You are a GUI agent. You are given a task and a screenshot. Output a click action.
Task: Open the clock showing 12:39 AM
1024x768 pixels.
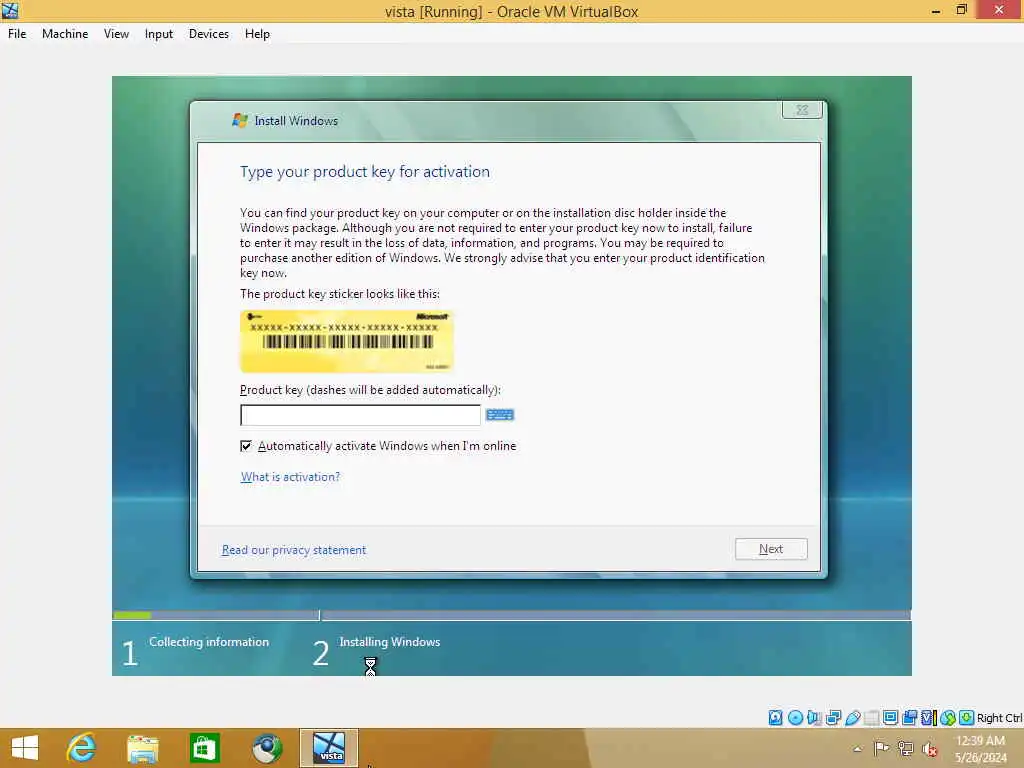coord(980,748)
